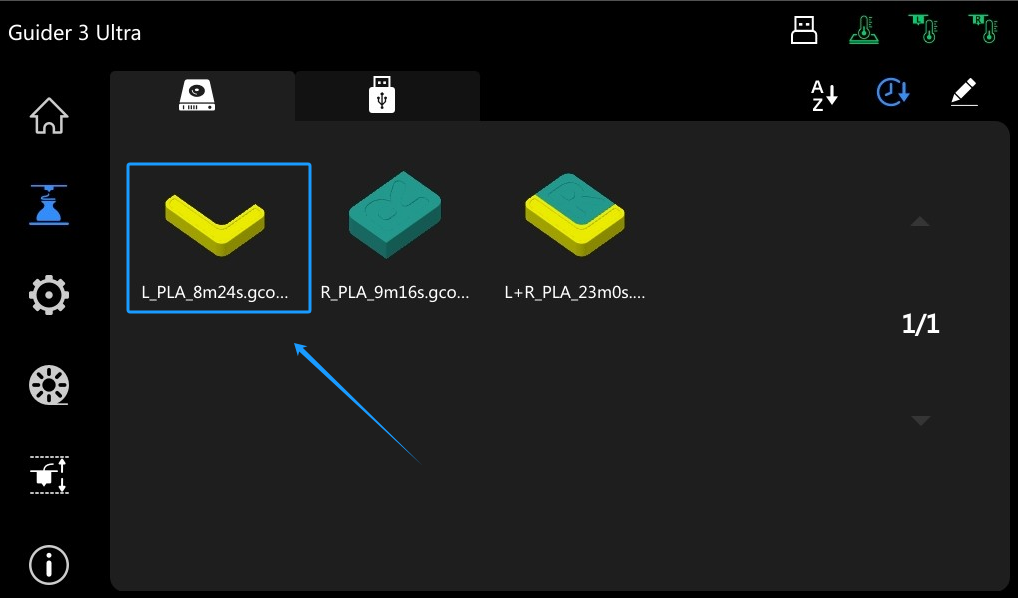
Task: Go to the Home screen icon
Action: click(49, 116)
